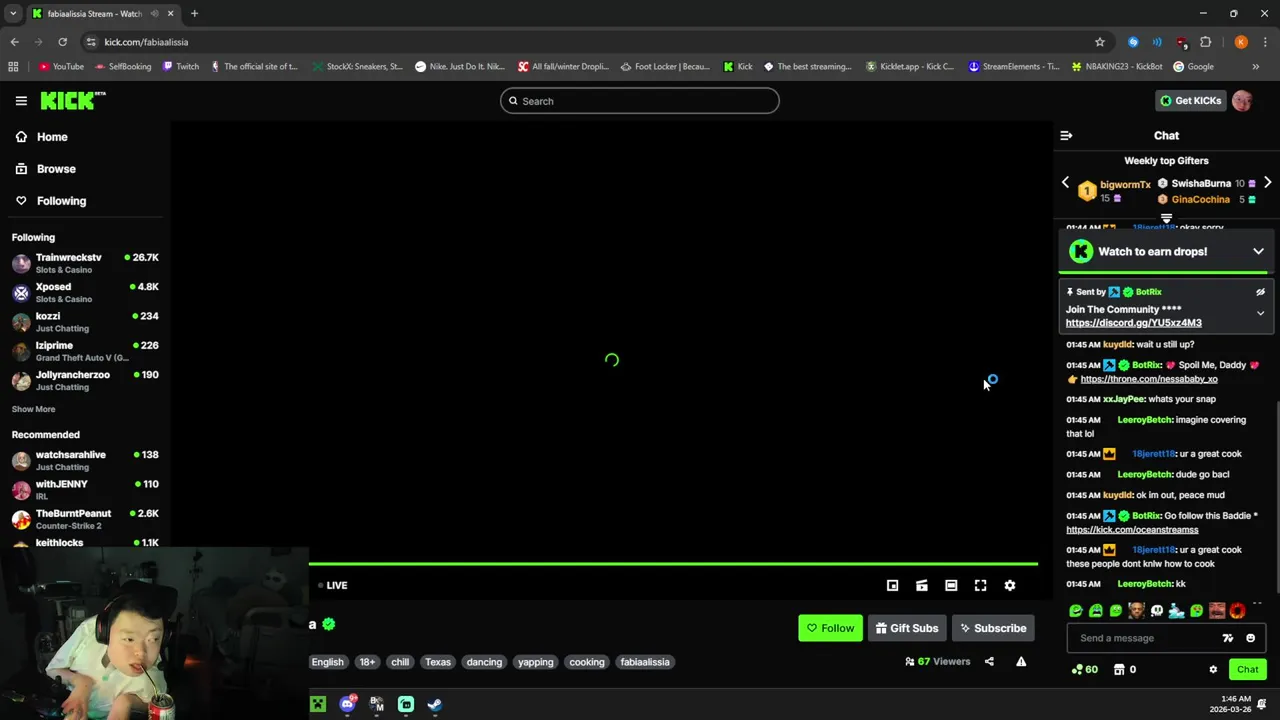The image size is (1280, 720).
Task: Send message with Chat button
Action: tap(1247, 670)
